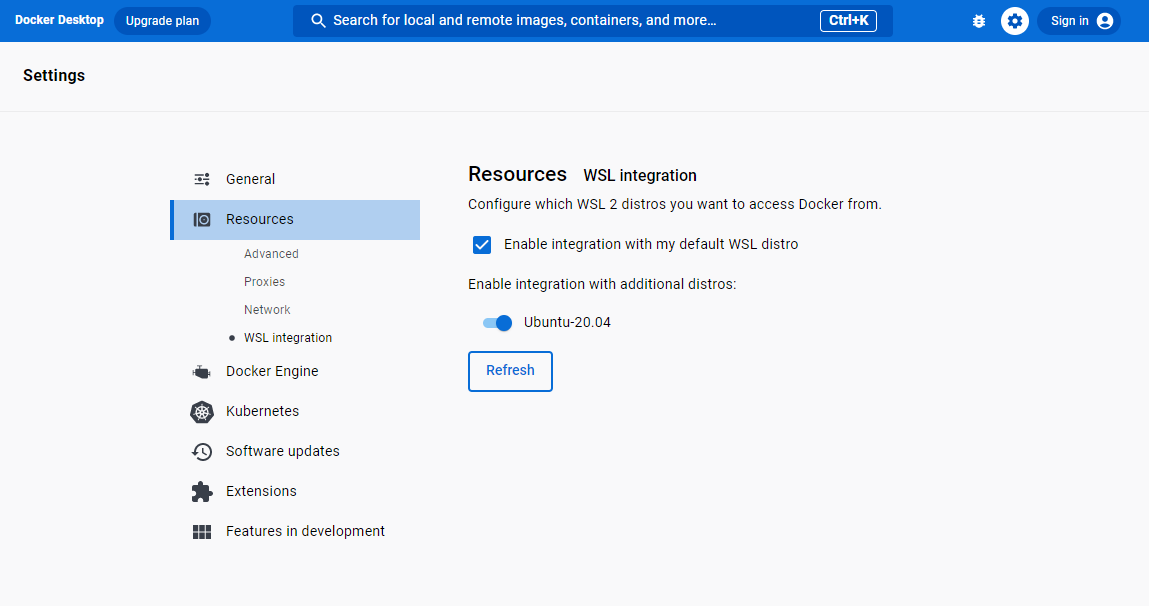Open Network subsection
This screenshot has height=606, width=1149.
pos(267,309)
